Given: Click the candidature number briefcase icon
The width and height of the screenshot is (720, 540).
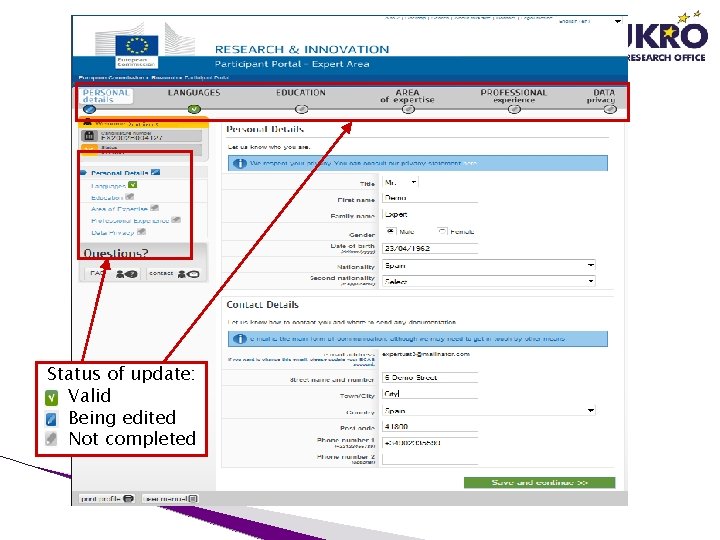Looking at the screenshot, I should pyautogui.click(x=90, y=135).
